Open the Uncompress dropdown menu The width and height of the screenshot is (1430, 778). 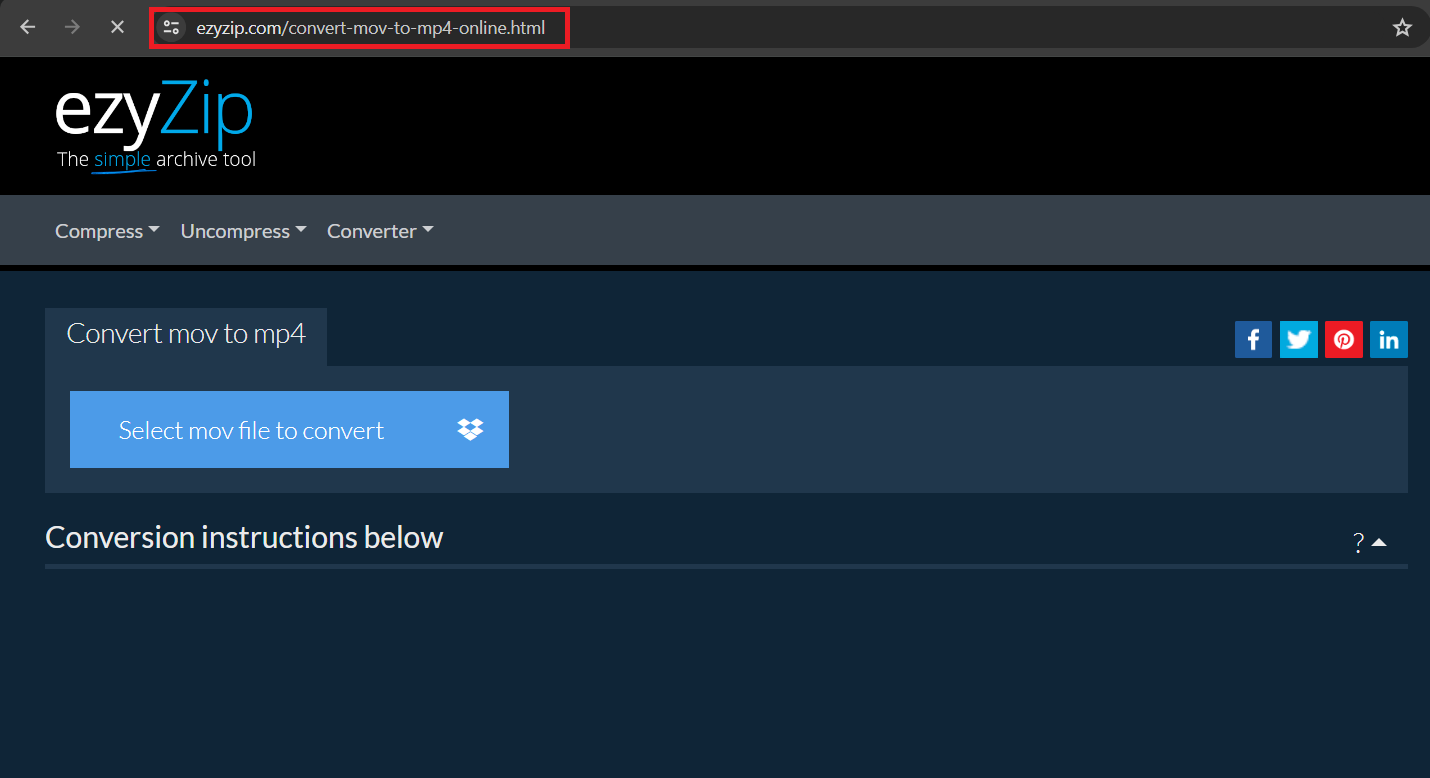(242, 231)
